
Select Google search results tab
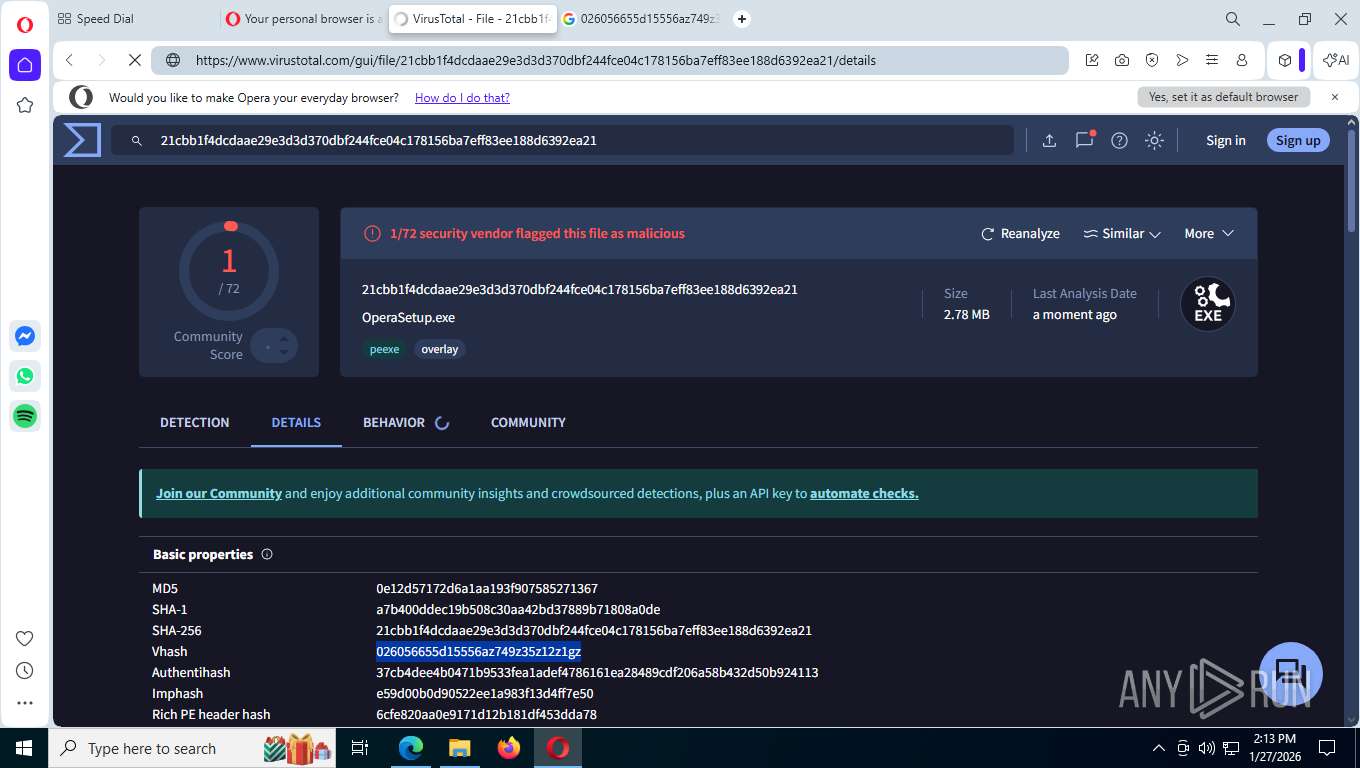pos(640,19)
